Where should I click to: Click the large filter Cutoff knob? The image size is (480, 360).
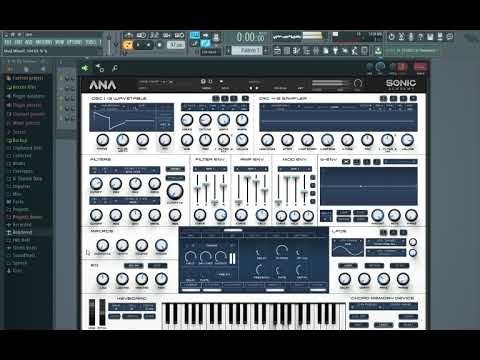coord(175,191)
